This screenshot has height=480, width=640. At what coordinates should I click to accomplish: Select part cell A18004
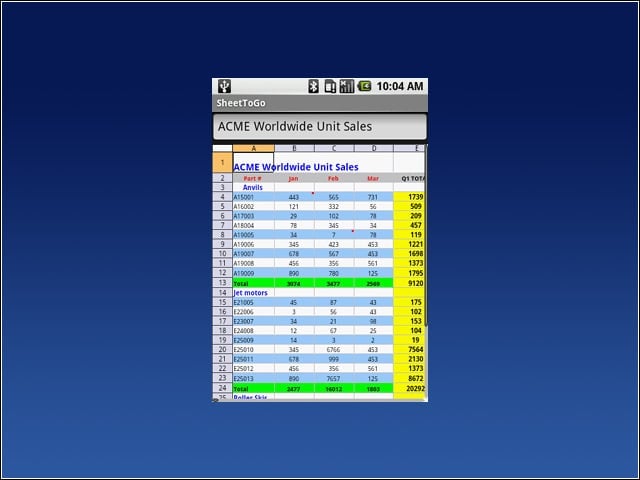click(x=253, y=225)
